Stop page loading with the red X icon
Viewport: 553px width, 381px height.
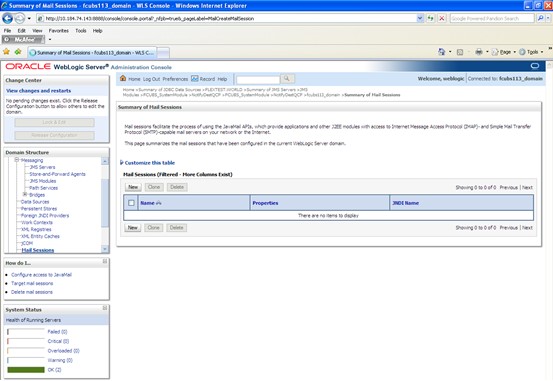point(442,18)
